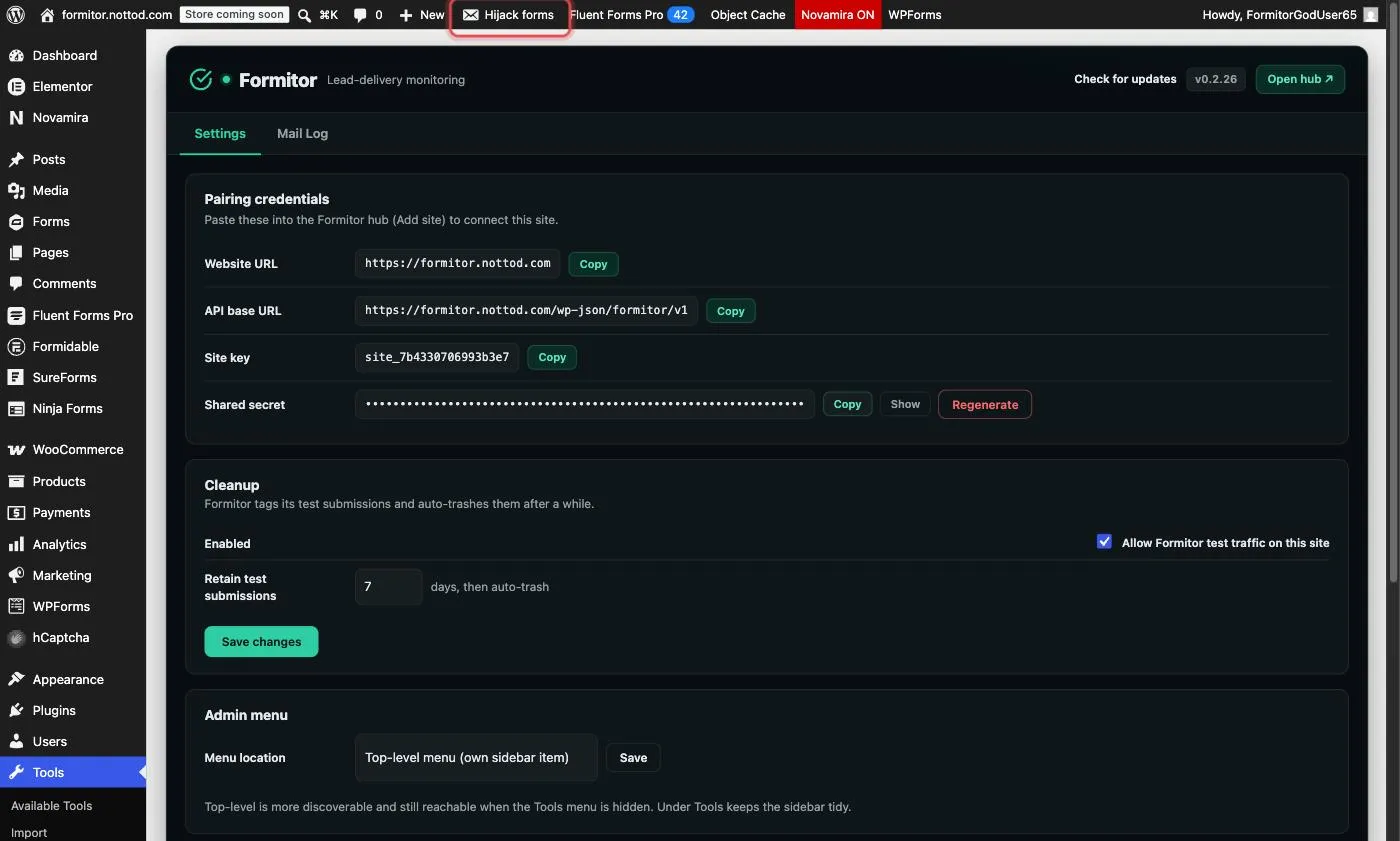
Task: Click the user avatar next to Howdy
Action: click(x=1371, y=15)
